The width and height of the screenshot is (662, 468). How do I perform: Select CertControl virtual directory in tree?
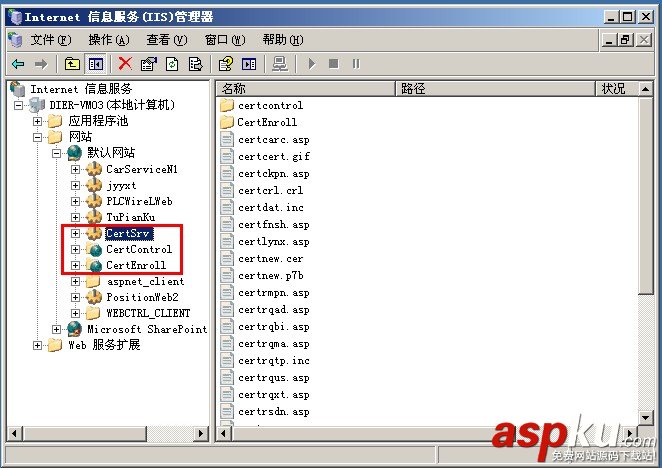coord(139,249)
